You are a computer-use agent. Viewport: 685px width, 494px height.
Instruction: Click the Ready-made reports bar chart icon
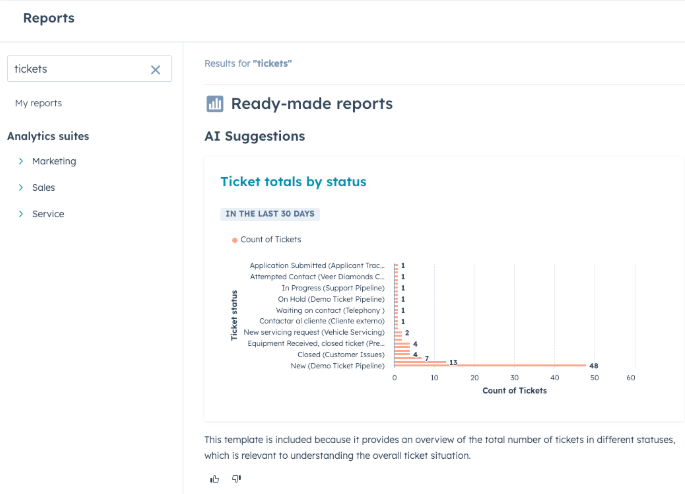pos(214,104)
